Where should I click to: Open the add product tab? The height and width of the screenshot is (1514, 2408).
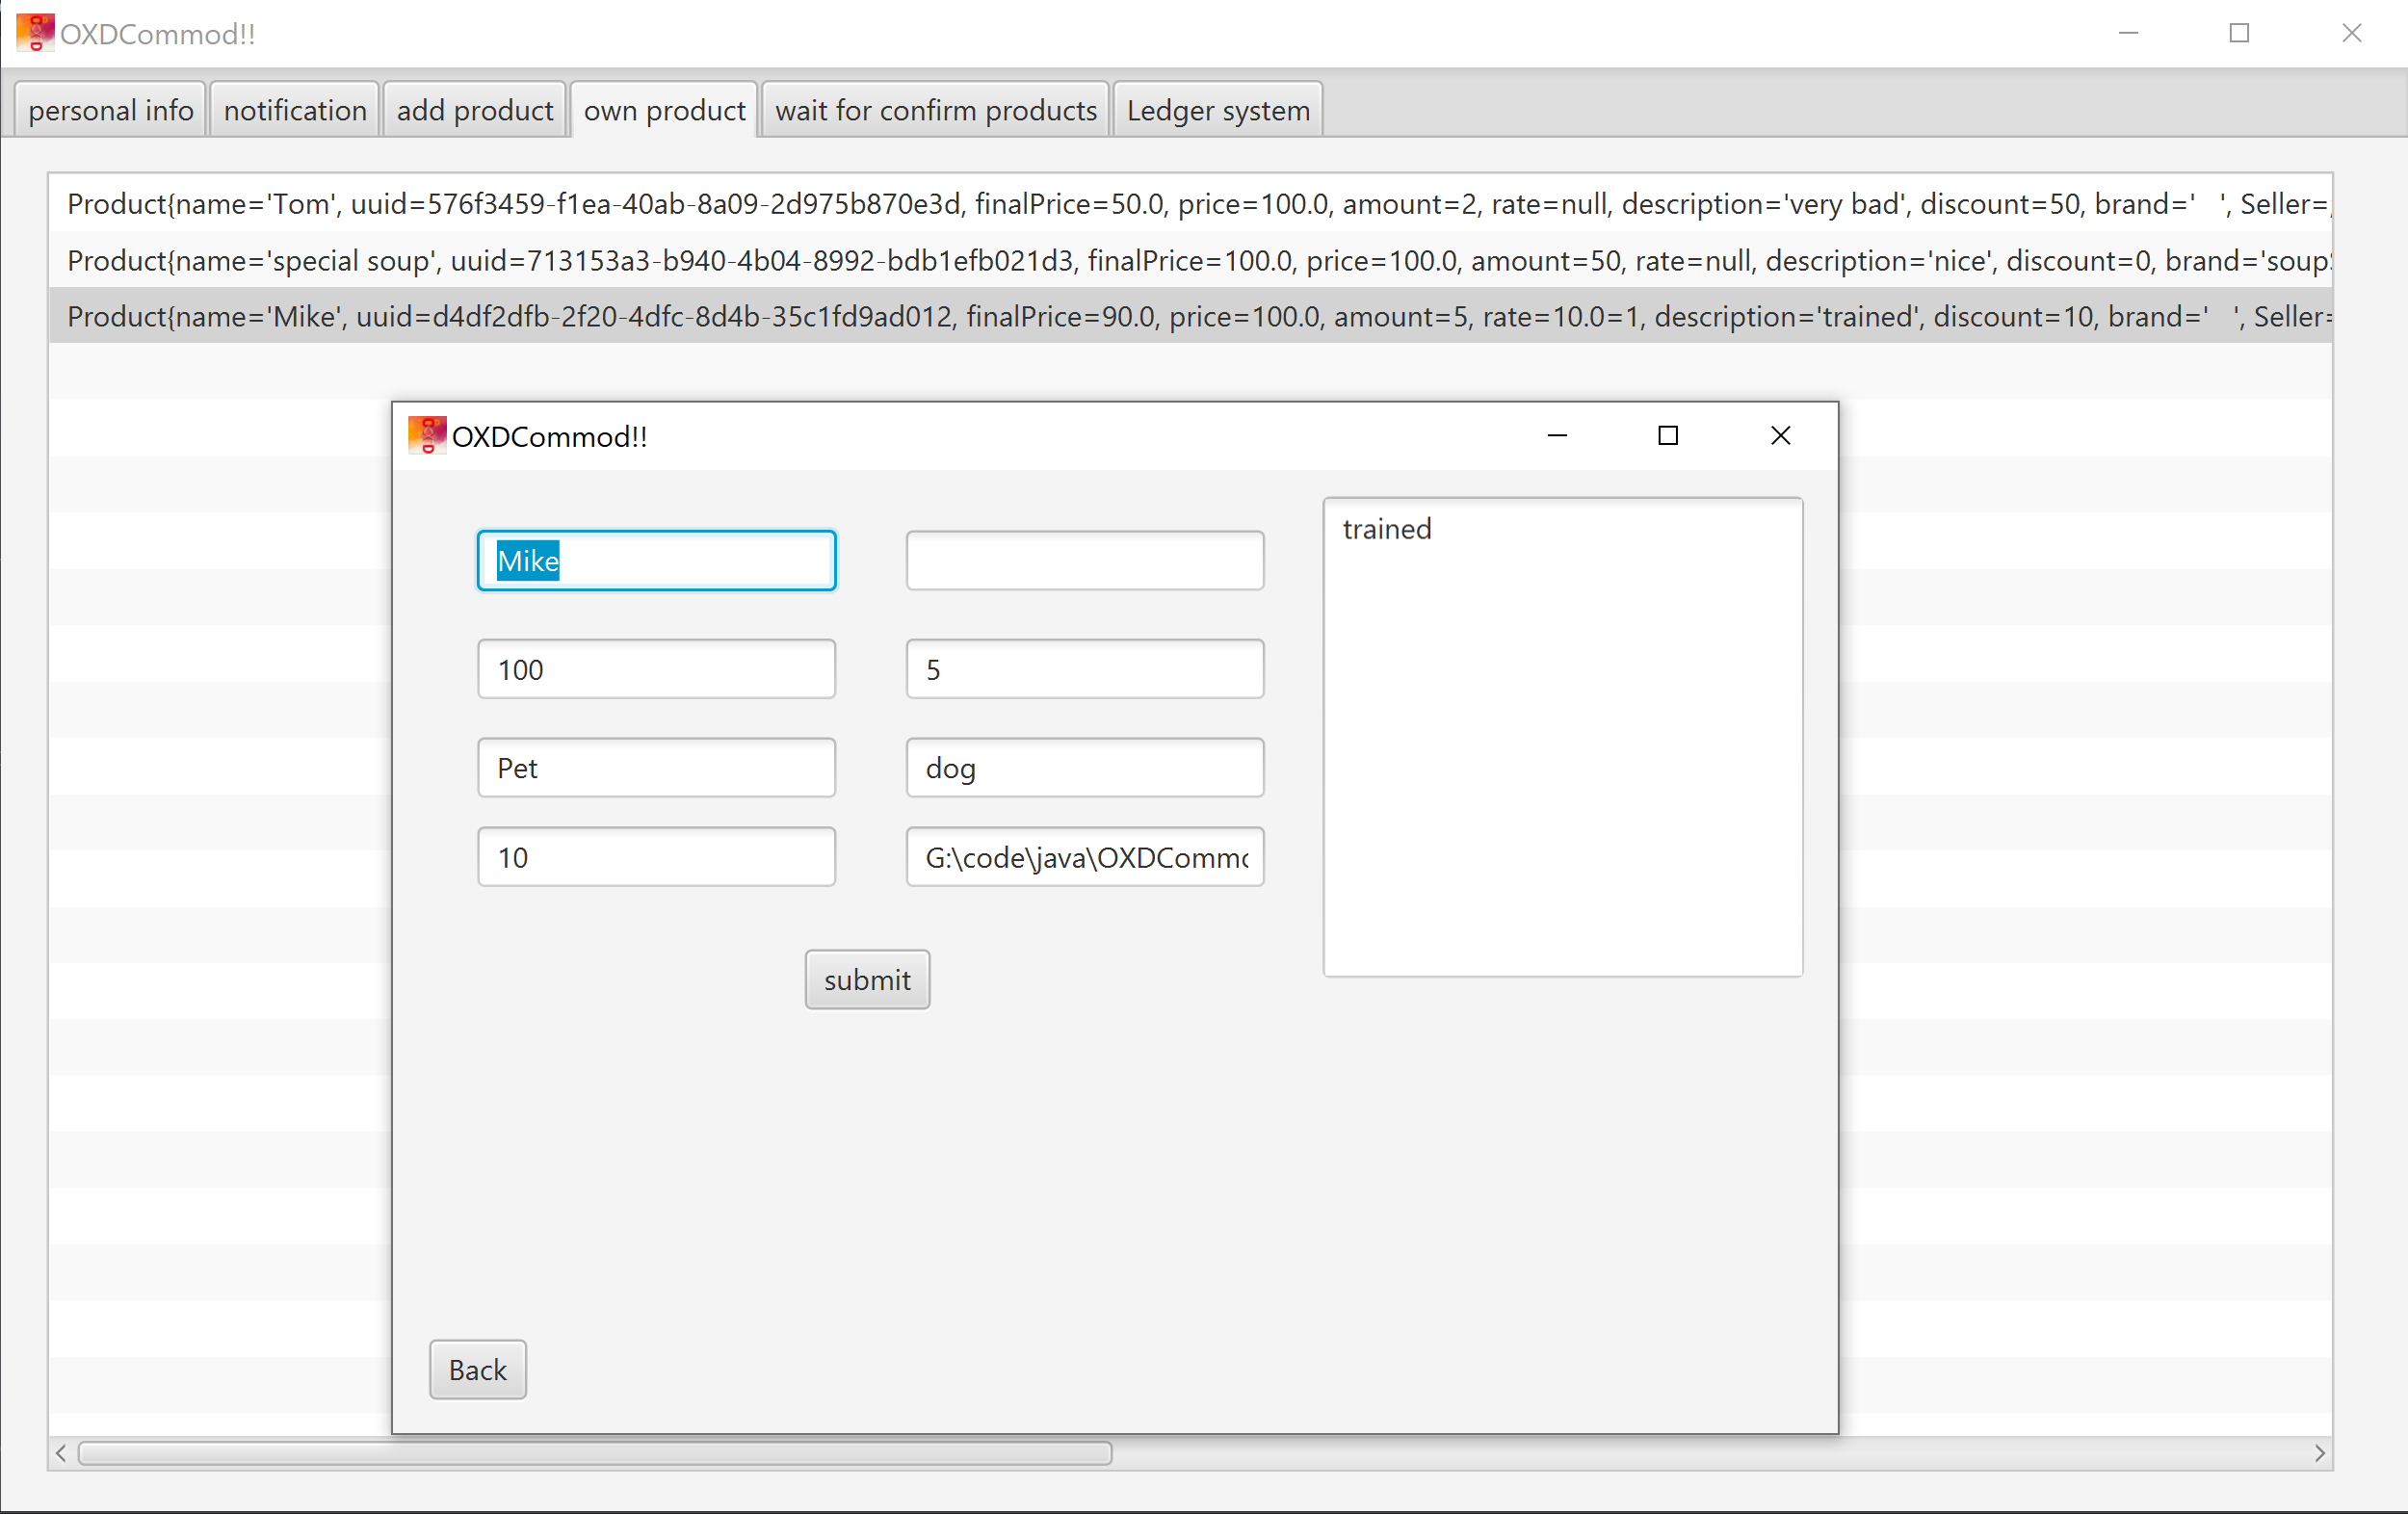point(474,110)
